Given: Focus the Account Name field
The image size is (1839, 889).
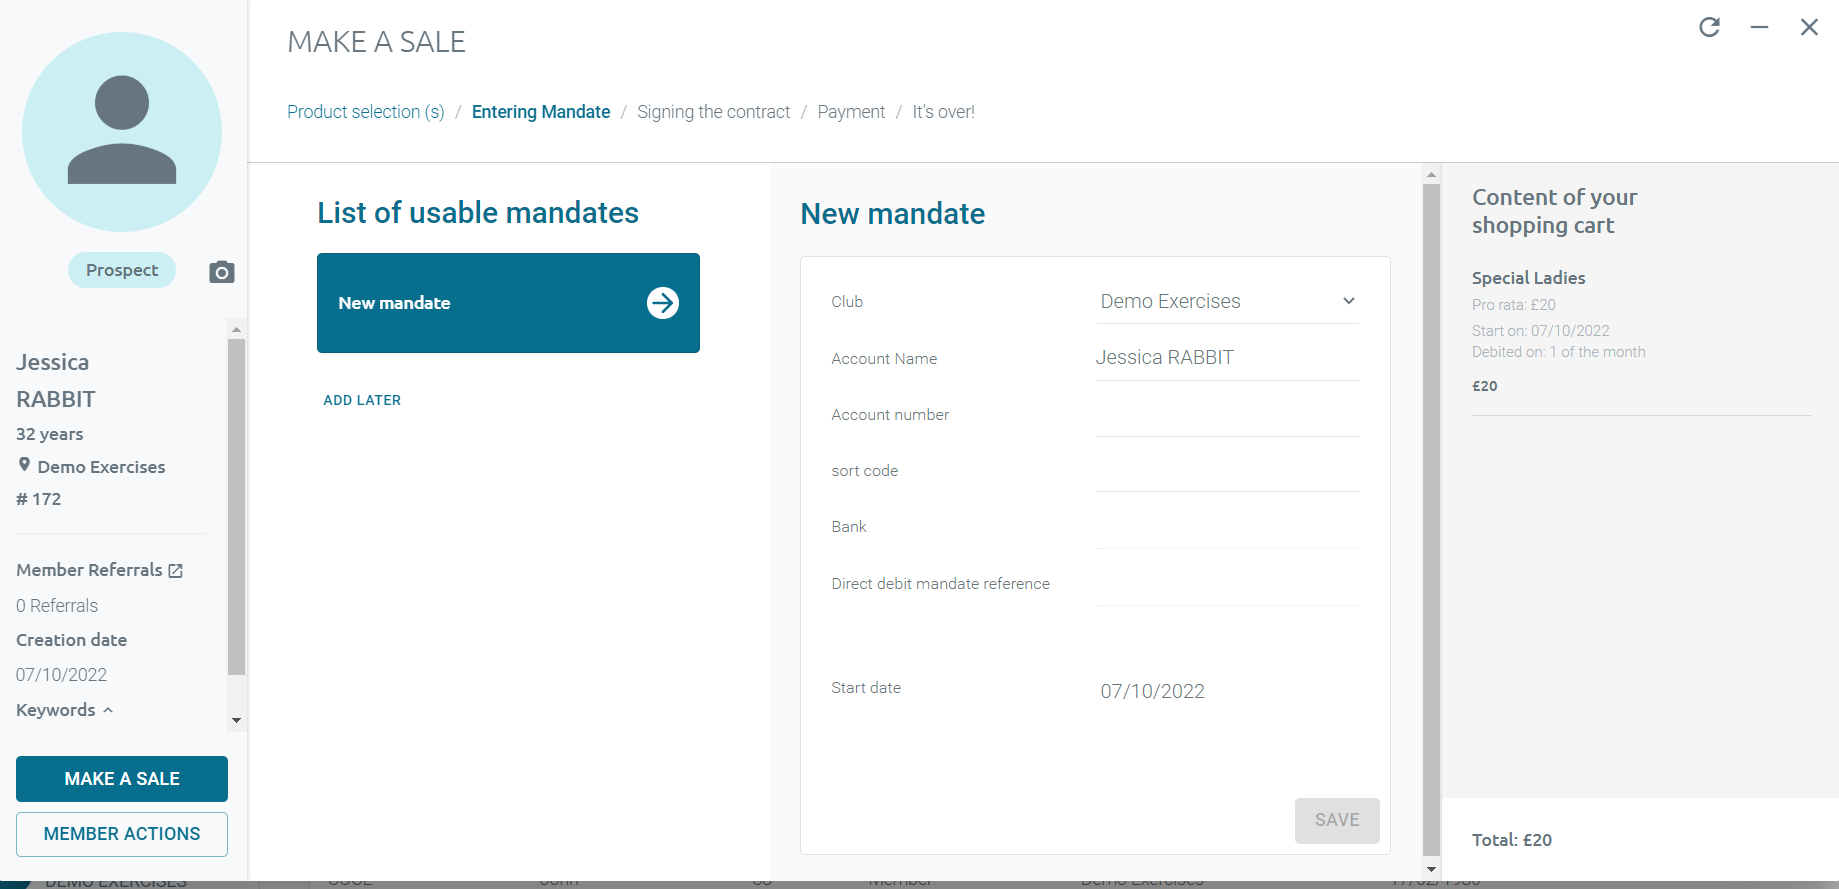Looking at the screenshot, I should (x=1228, y=358).
